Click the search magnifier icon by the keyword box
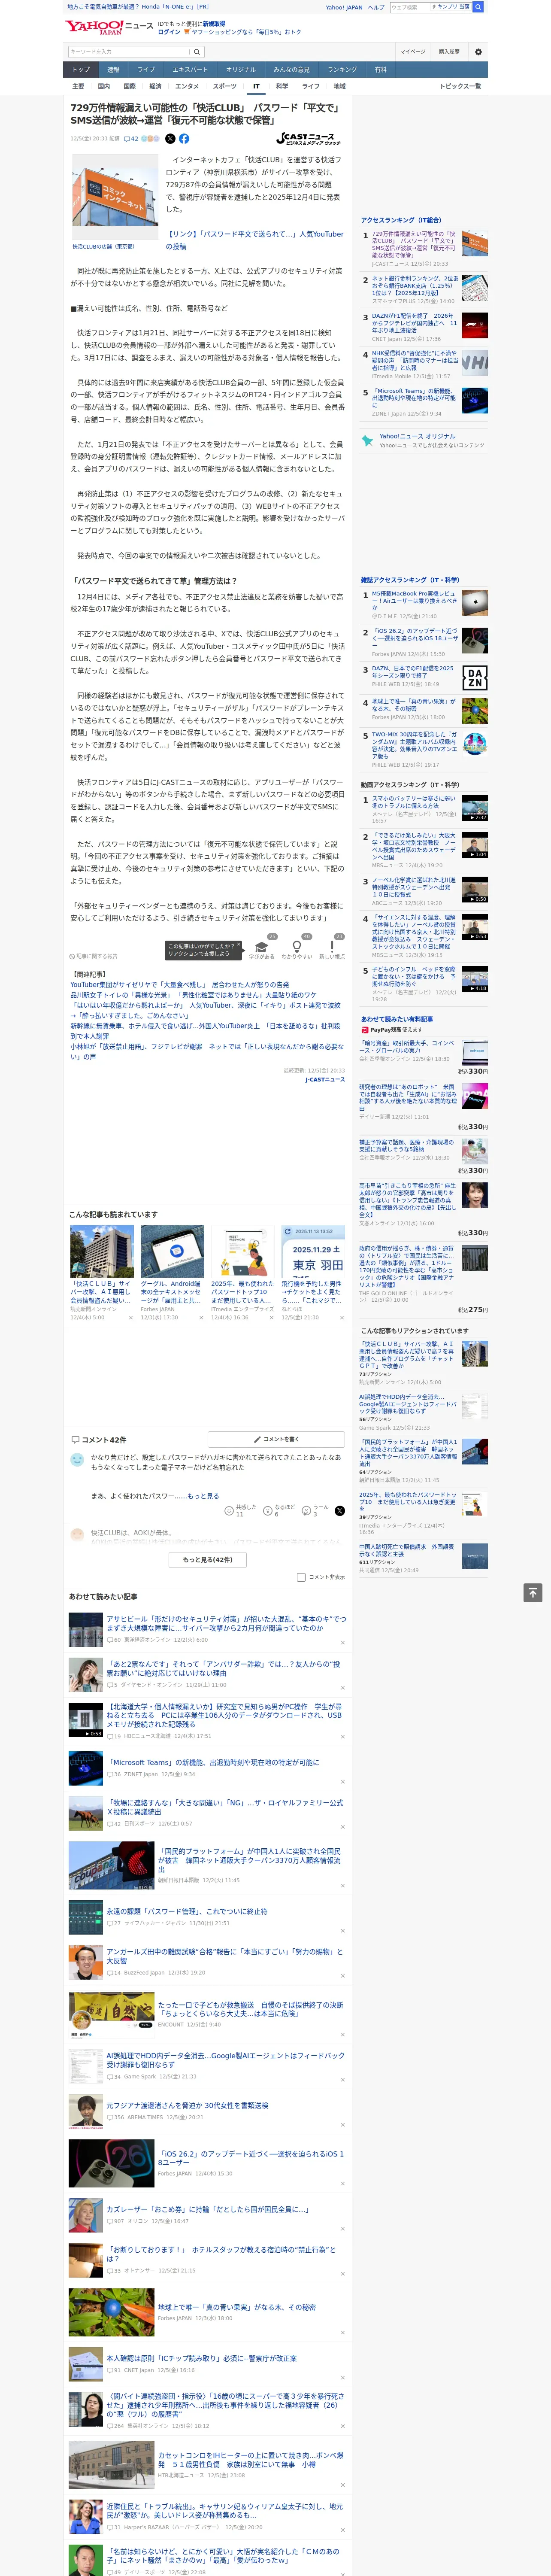The width and height of the screenshot is (551, 2576). [197, 52]
